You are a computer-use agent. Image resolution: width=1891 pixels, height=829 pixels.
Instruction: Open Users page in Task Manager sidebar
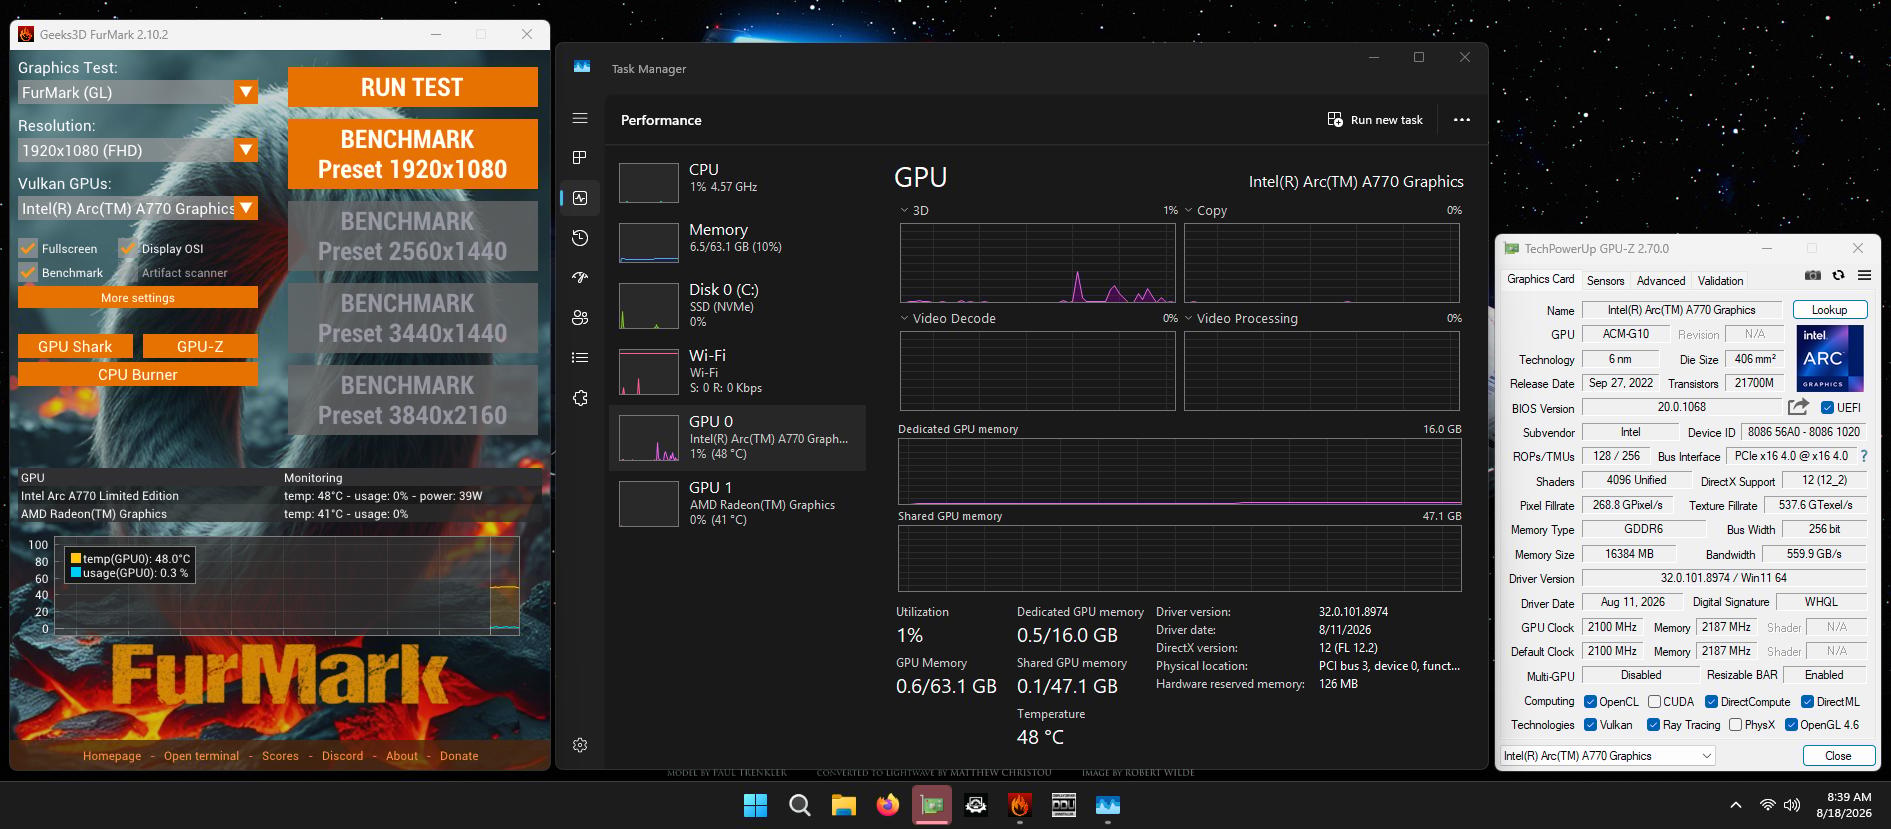(x=580, y=318)
